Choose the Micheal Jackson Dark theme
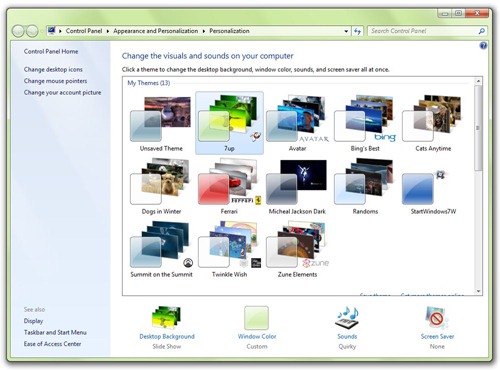Screen dimensions: 500x370 (x=297, y=186)
